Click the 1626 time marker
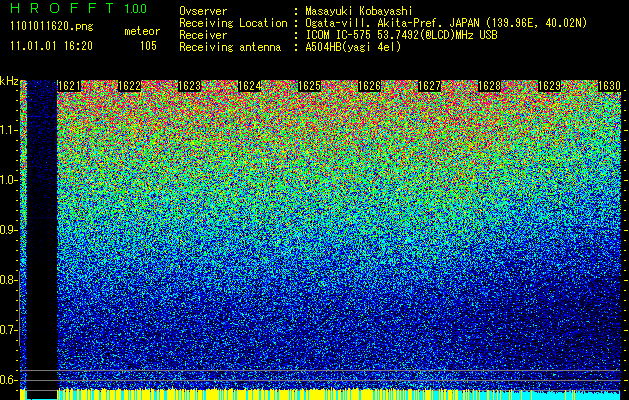629x400 pixels. pyautogui.click(x=369, y=86)
